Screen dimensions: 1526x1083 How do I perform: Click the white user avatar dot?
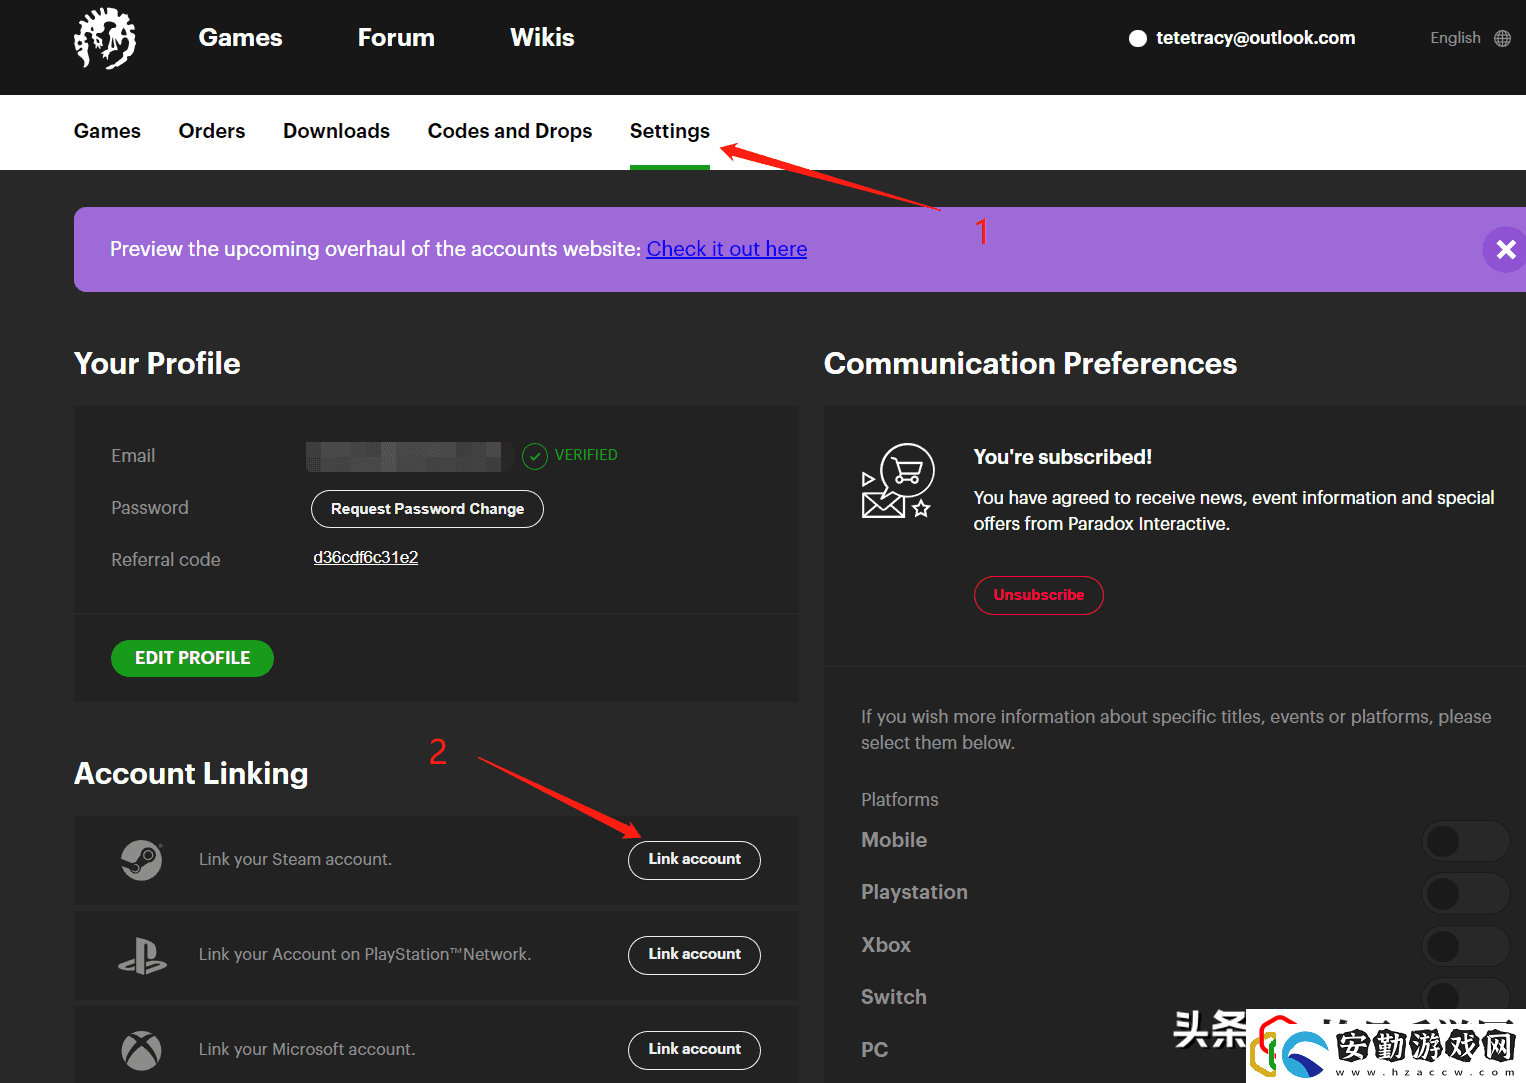click(1138, 38)
